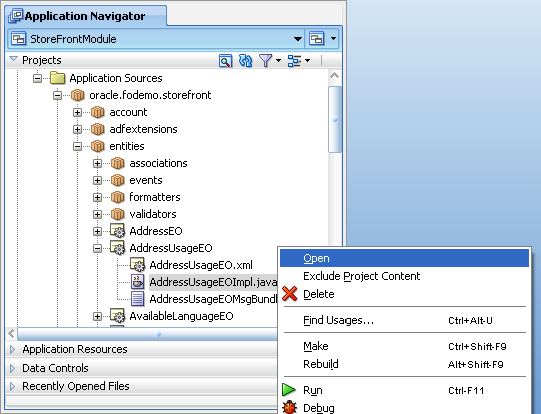Choose Exclude Project Content
541x414 pixels.
point(404,276)
